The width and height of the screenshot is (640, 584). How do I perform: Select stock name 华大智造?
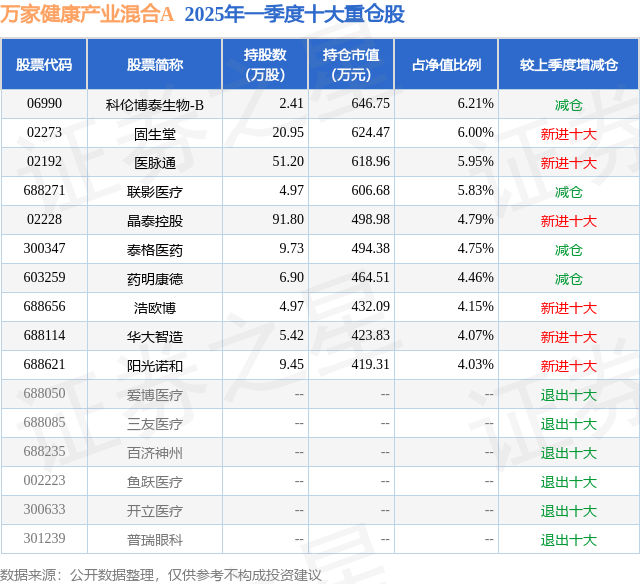coord(155,337)
